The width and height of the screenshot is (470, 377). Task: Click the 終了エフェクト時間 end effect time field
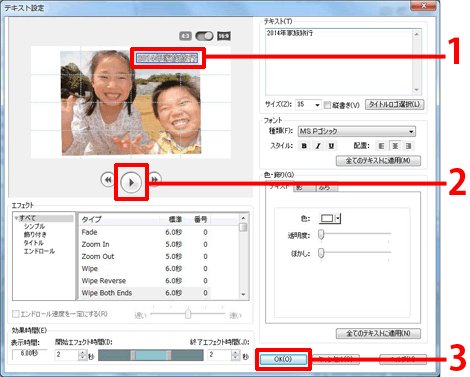tap(219, 355)
